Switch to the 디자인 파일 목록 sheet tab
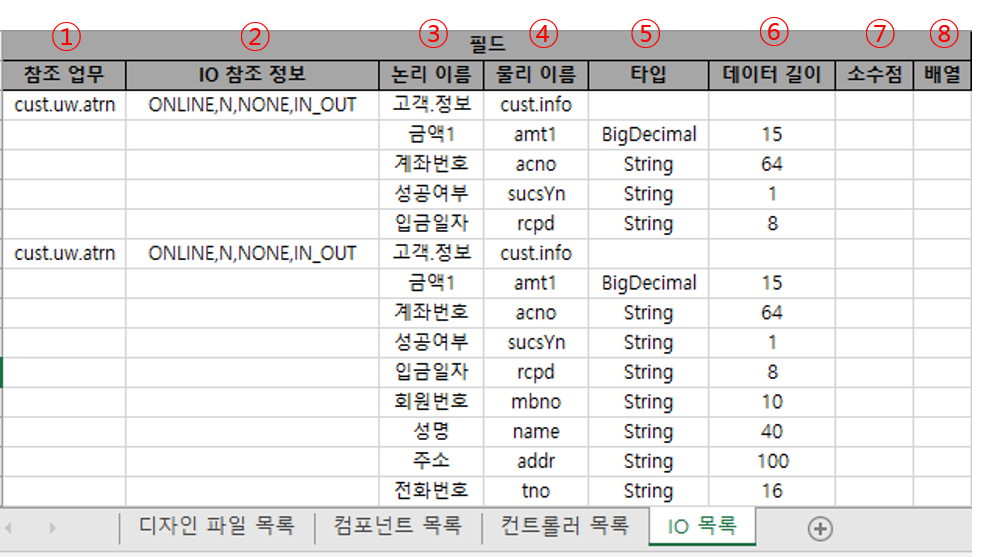Screen dimensions: 982x557 tap(216, 526)
